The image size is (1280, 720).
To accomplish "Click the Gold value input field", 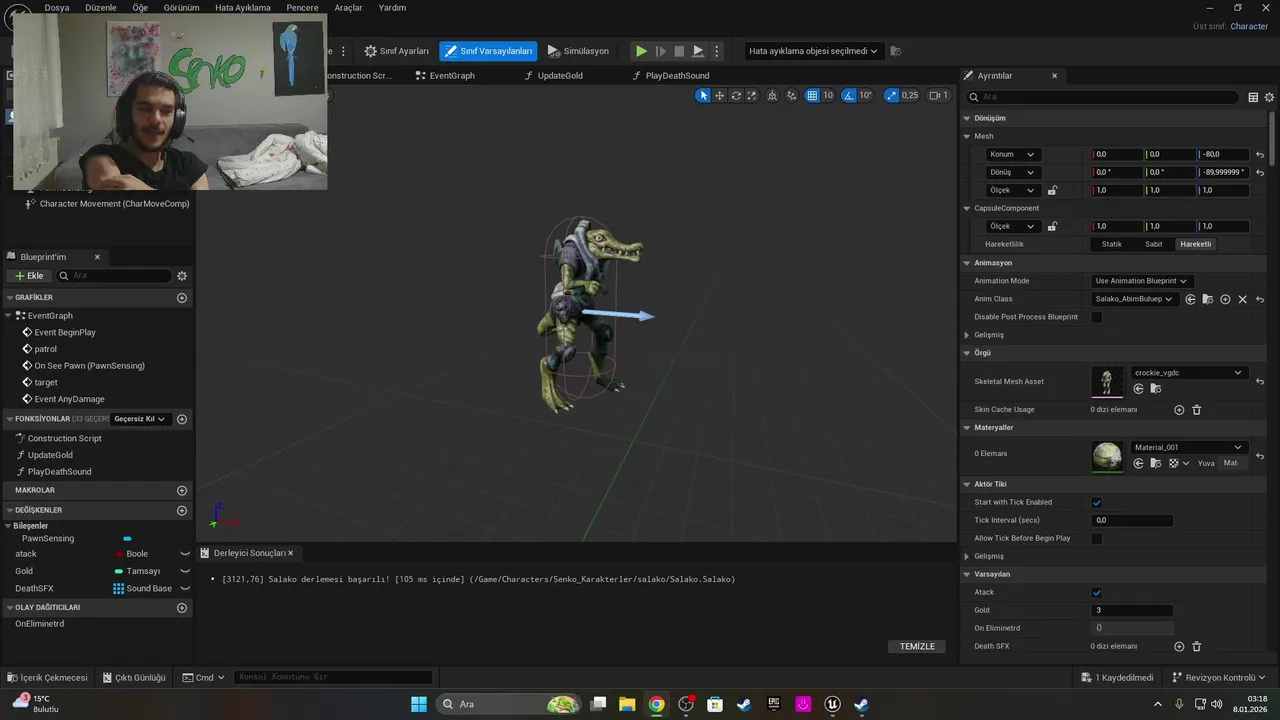I will [x=1132, y=610].
